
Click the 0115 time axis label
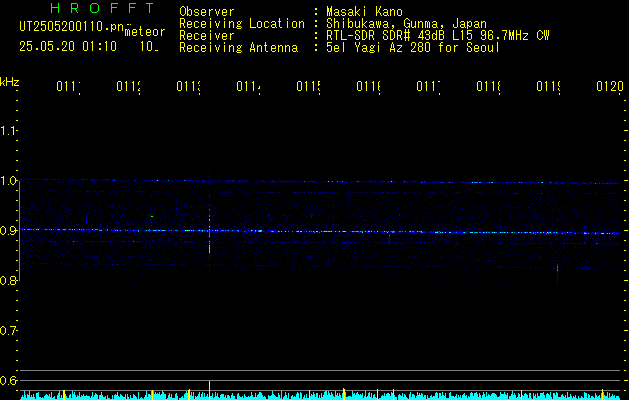308,86
